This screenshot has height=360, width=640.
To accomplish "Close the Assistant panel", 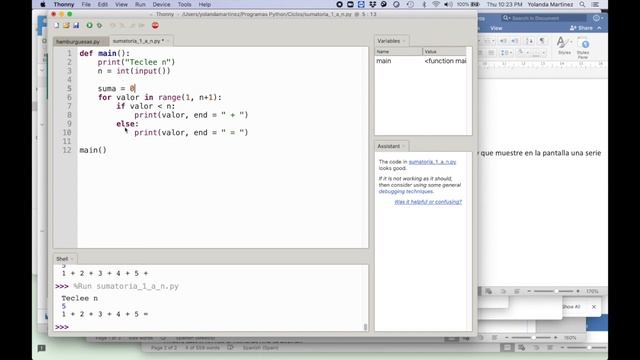I will click(404, 146).
